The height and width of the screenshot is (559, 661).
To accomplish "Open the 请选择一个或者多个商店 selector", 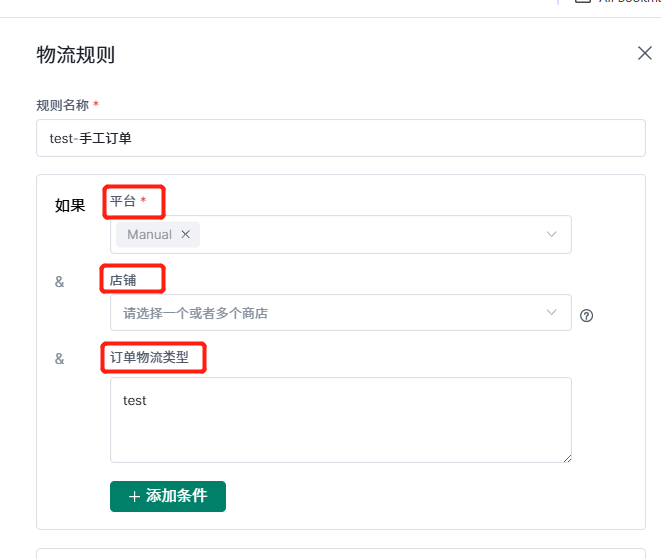I will pyautogui.click(x=341, y=312).
